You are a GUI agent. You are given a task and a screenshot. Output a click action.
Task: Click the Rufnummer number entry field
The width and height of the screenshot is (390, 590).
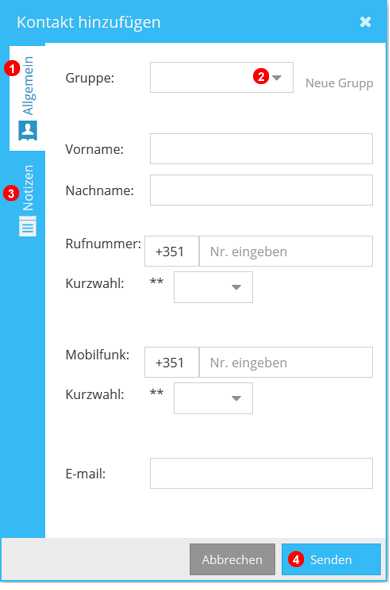(x=286, y=251)
